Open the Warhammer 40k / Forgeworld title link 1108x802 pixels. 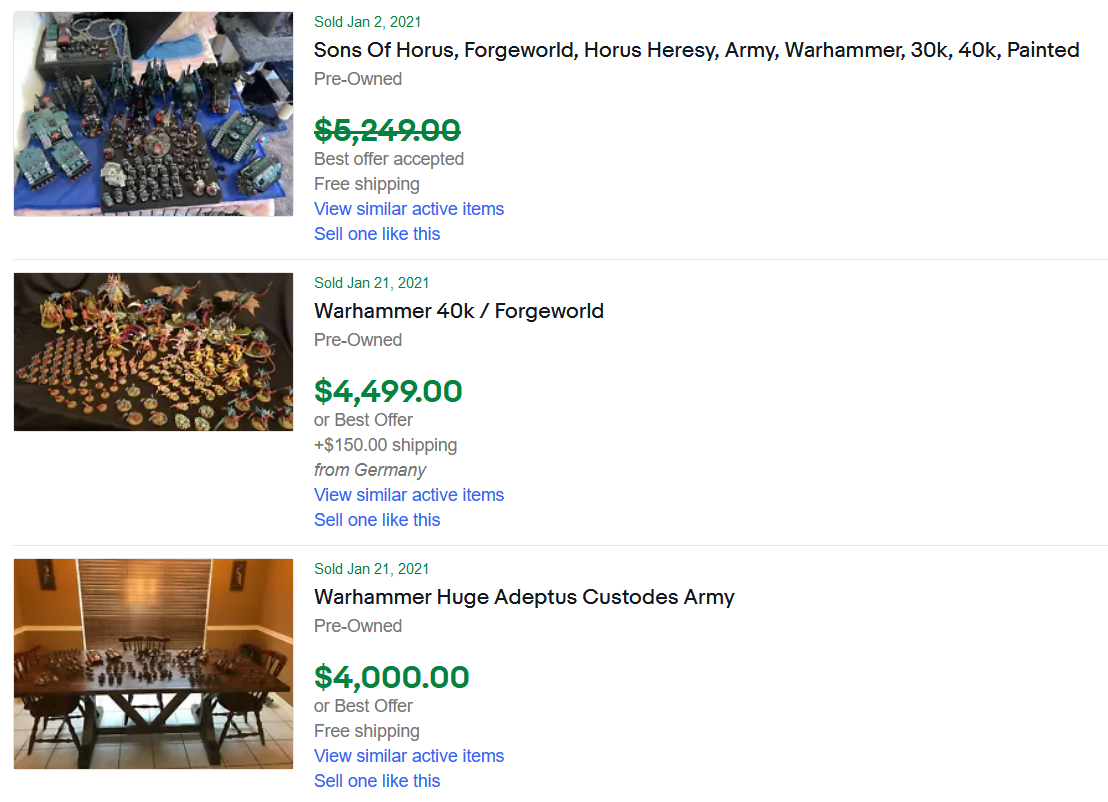(458, 311)
